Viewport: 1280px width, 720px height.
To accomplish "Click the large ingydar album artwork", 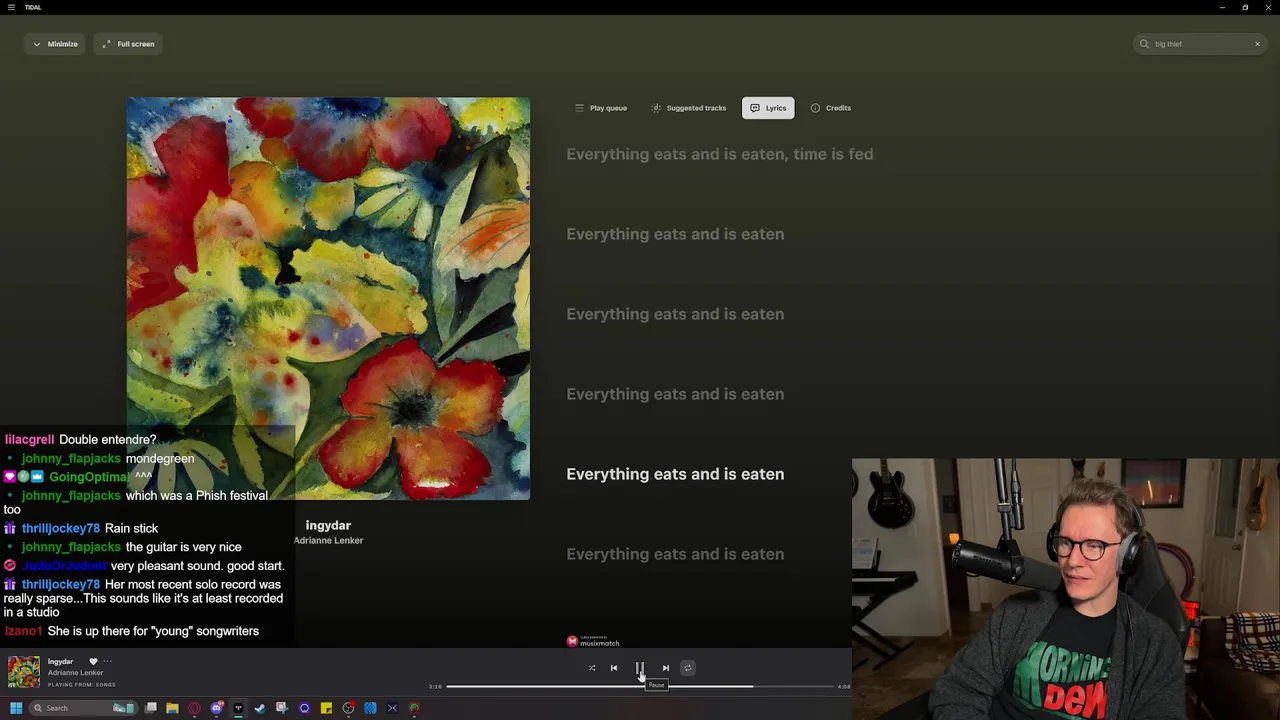I will 328,298.
